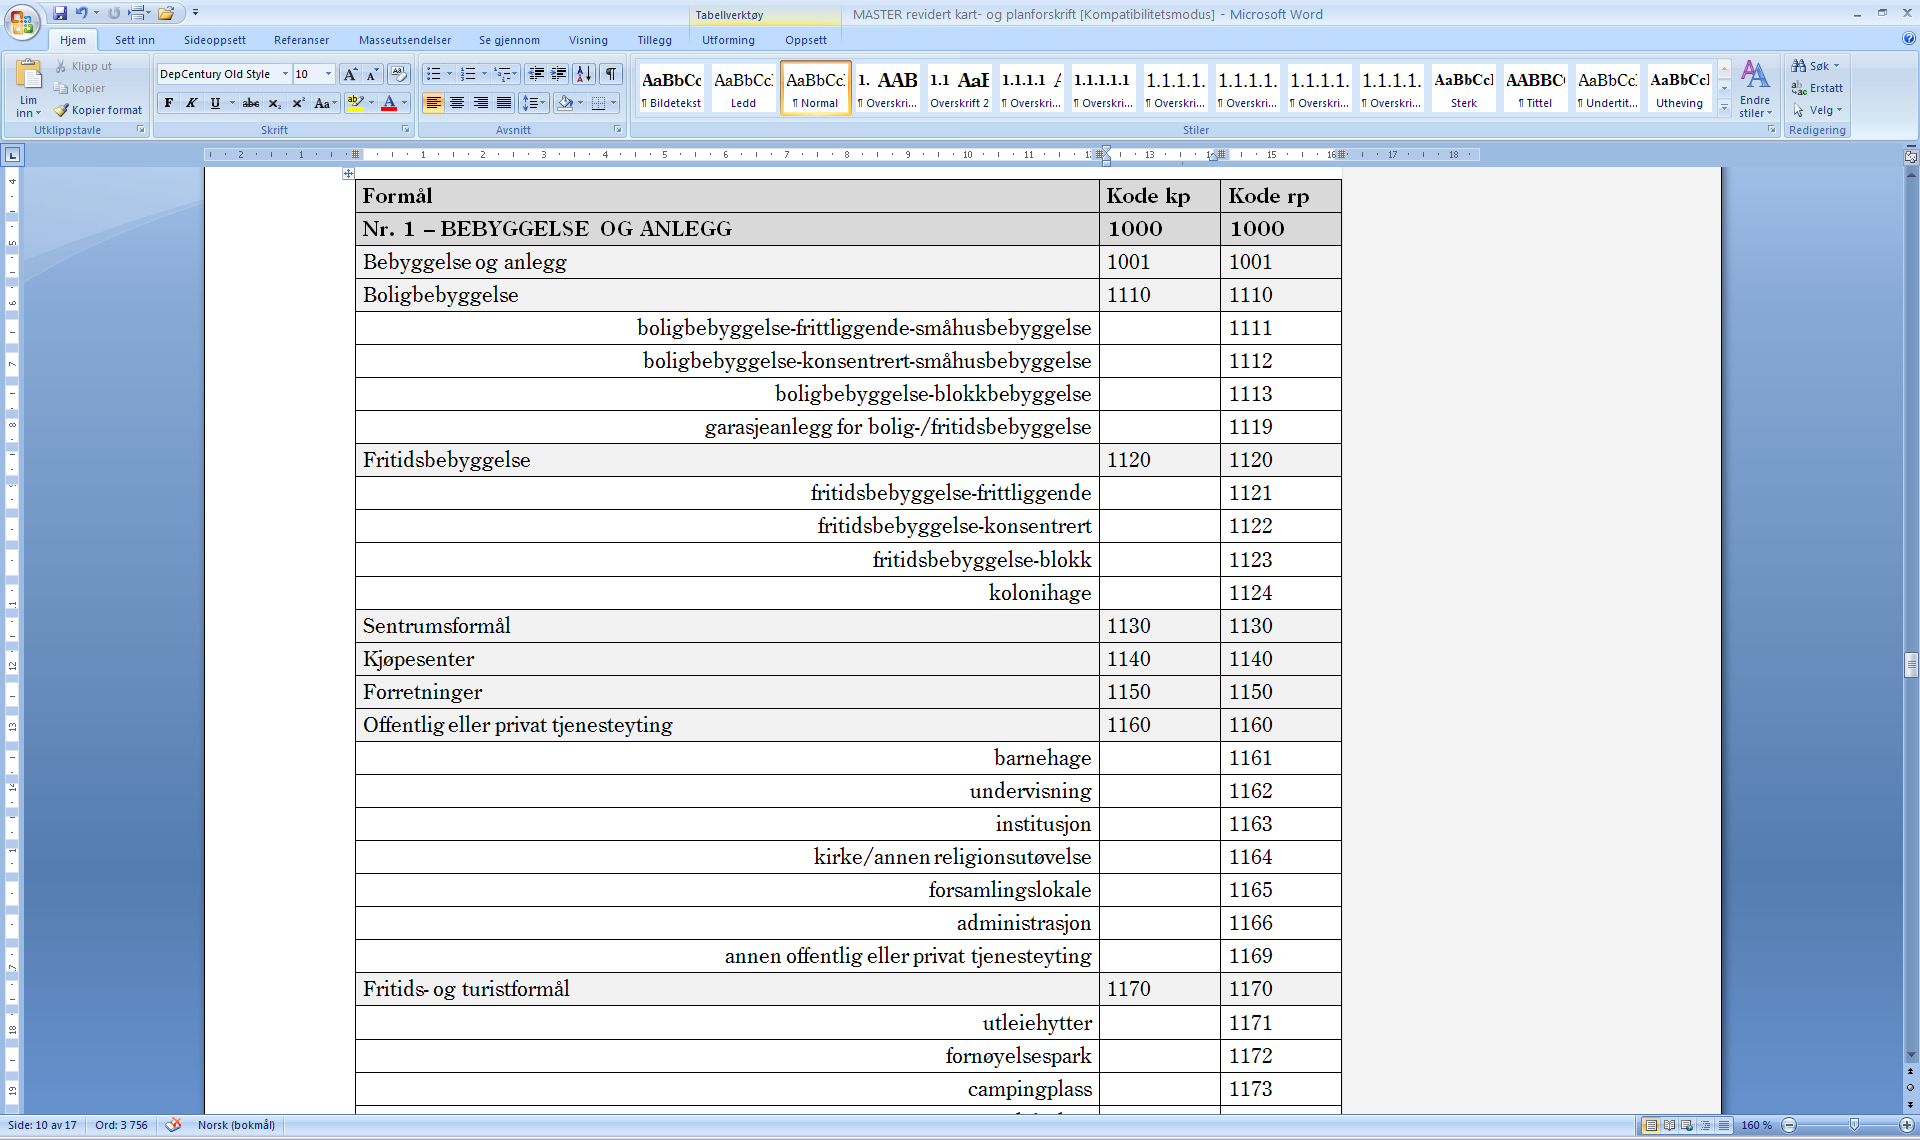This screenshot has height=1140, width=1920.
Task: Open the numbered list dropdown arrow
Action: coord(484,74)
